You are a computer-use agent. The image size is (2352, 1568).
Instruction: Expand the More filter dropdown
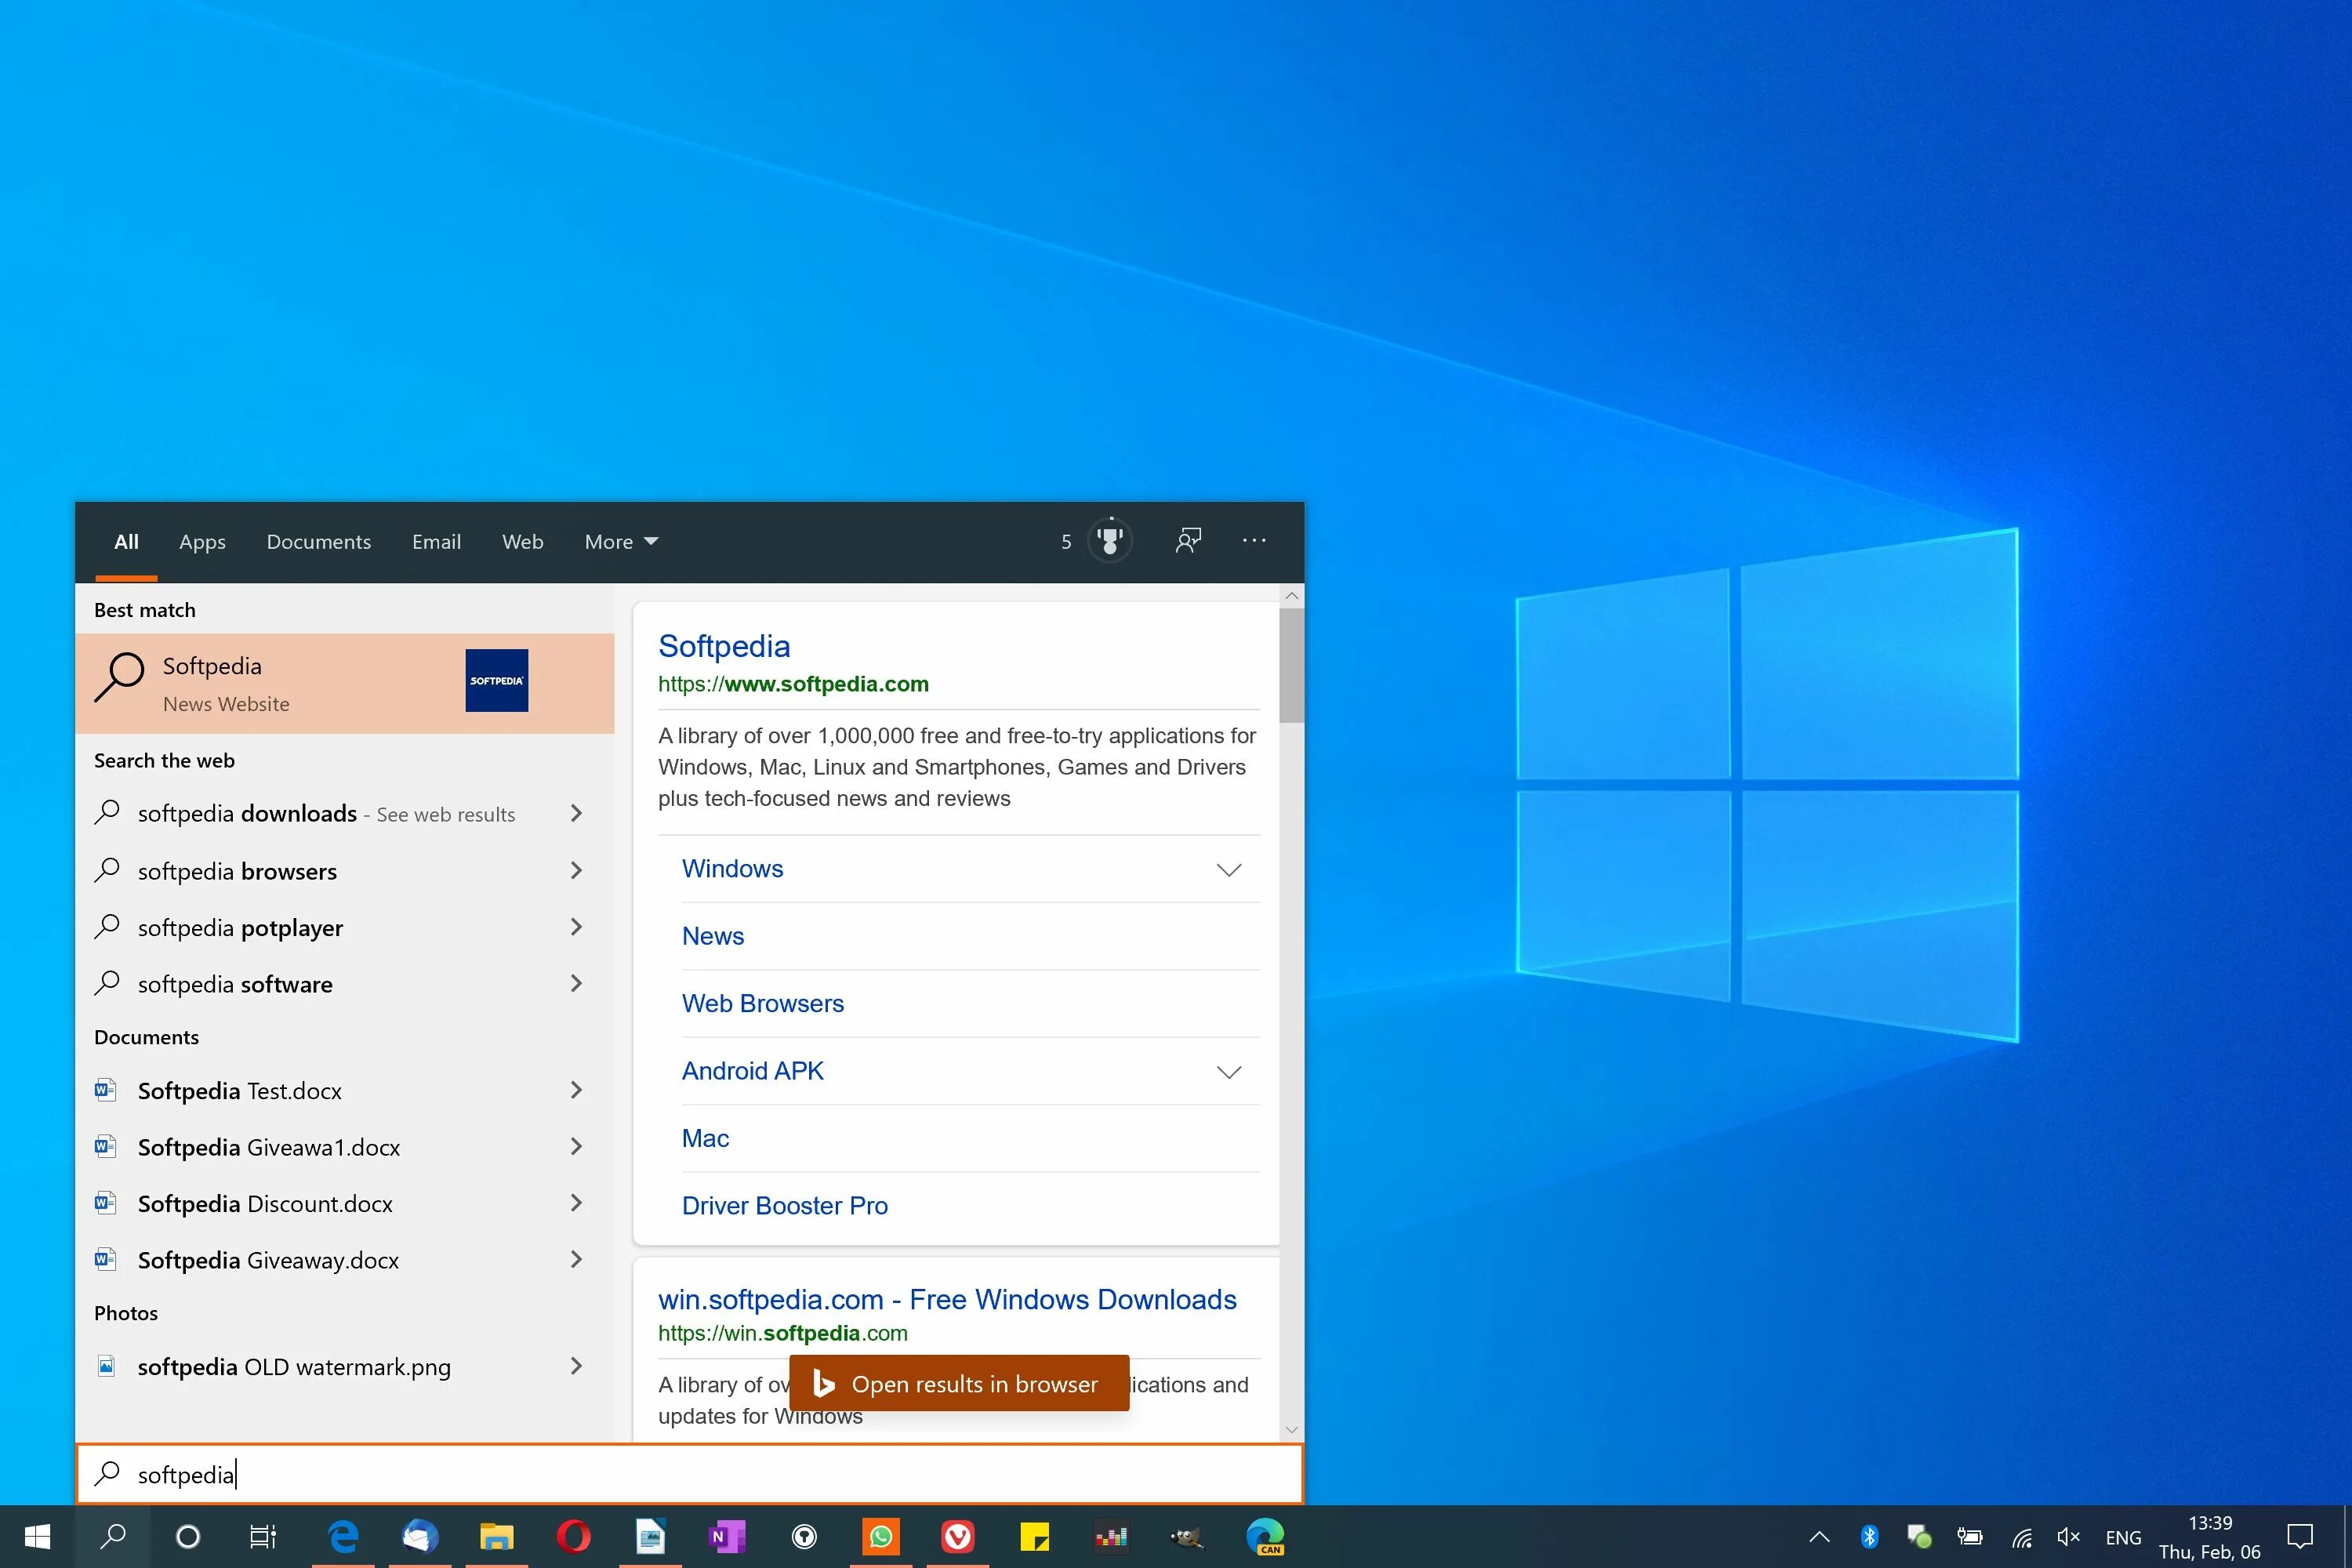pos(621,542)
